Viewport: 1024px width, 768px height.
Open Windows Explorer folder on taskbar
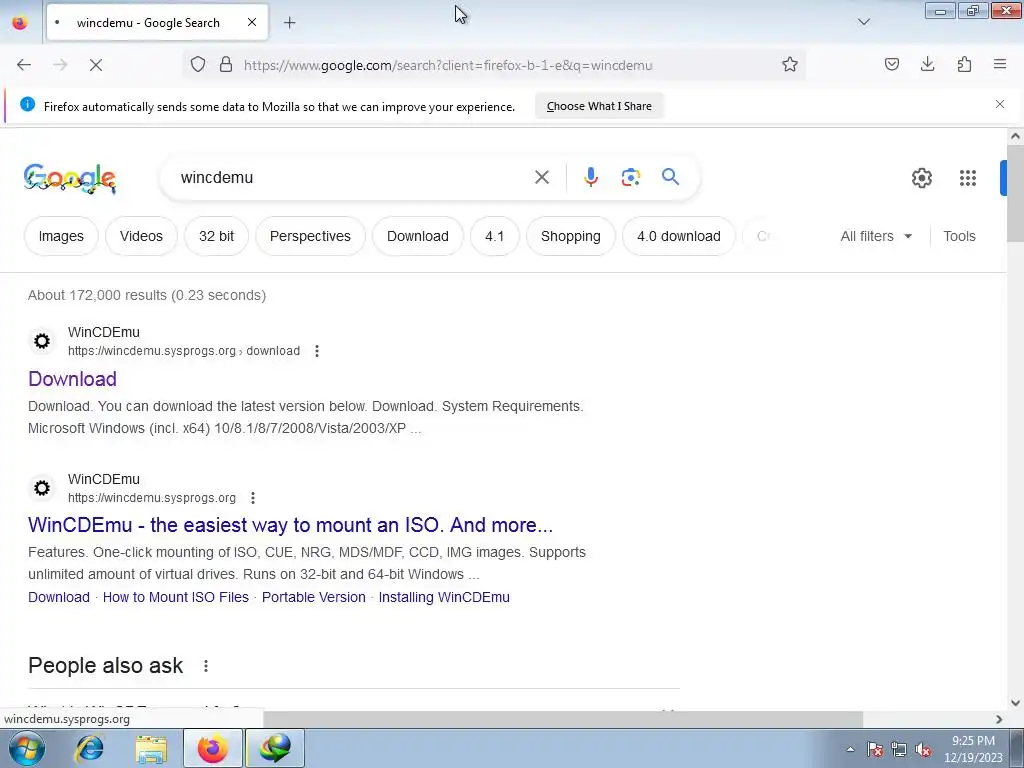[152, 749]
